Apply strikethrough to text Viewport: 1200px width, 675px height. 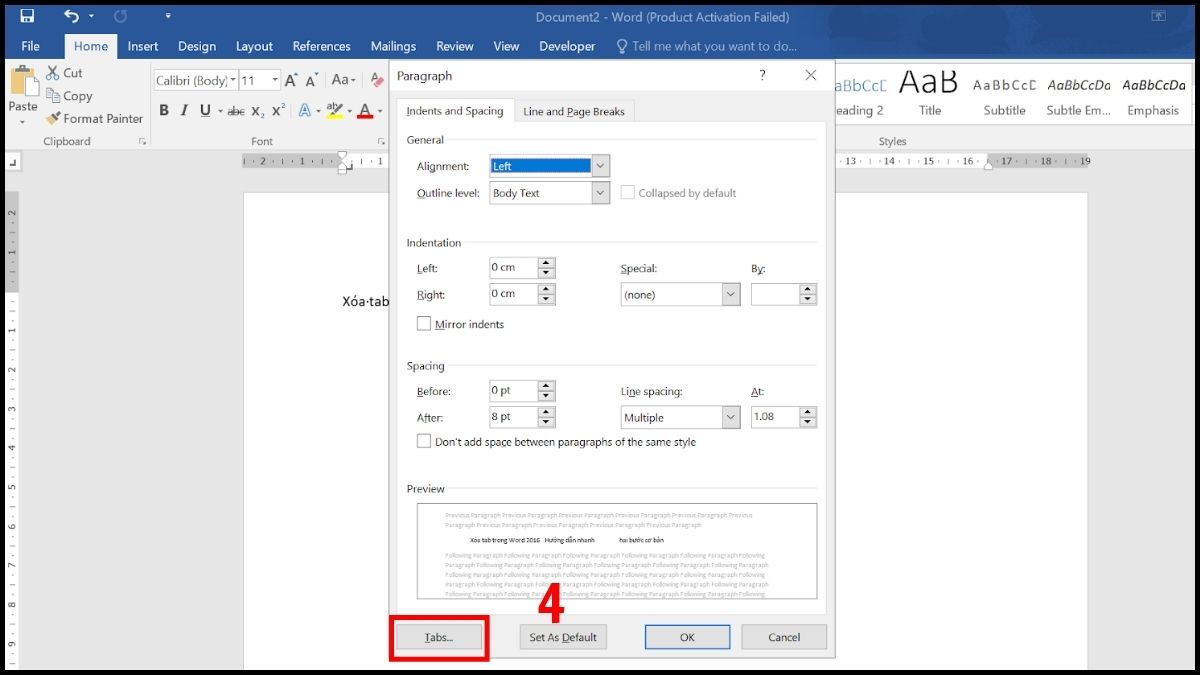(x=235, y=110)
